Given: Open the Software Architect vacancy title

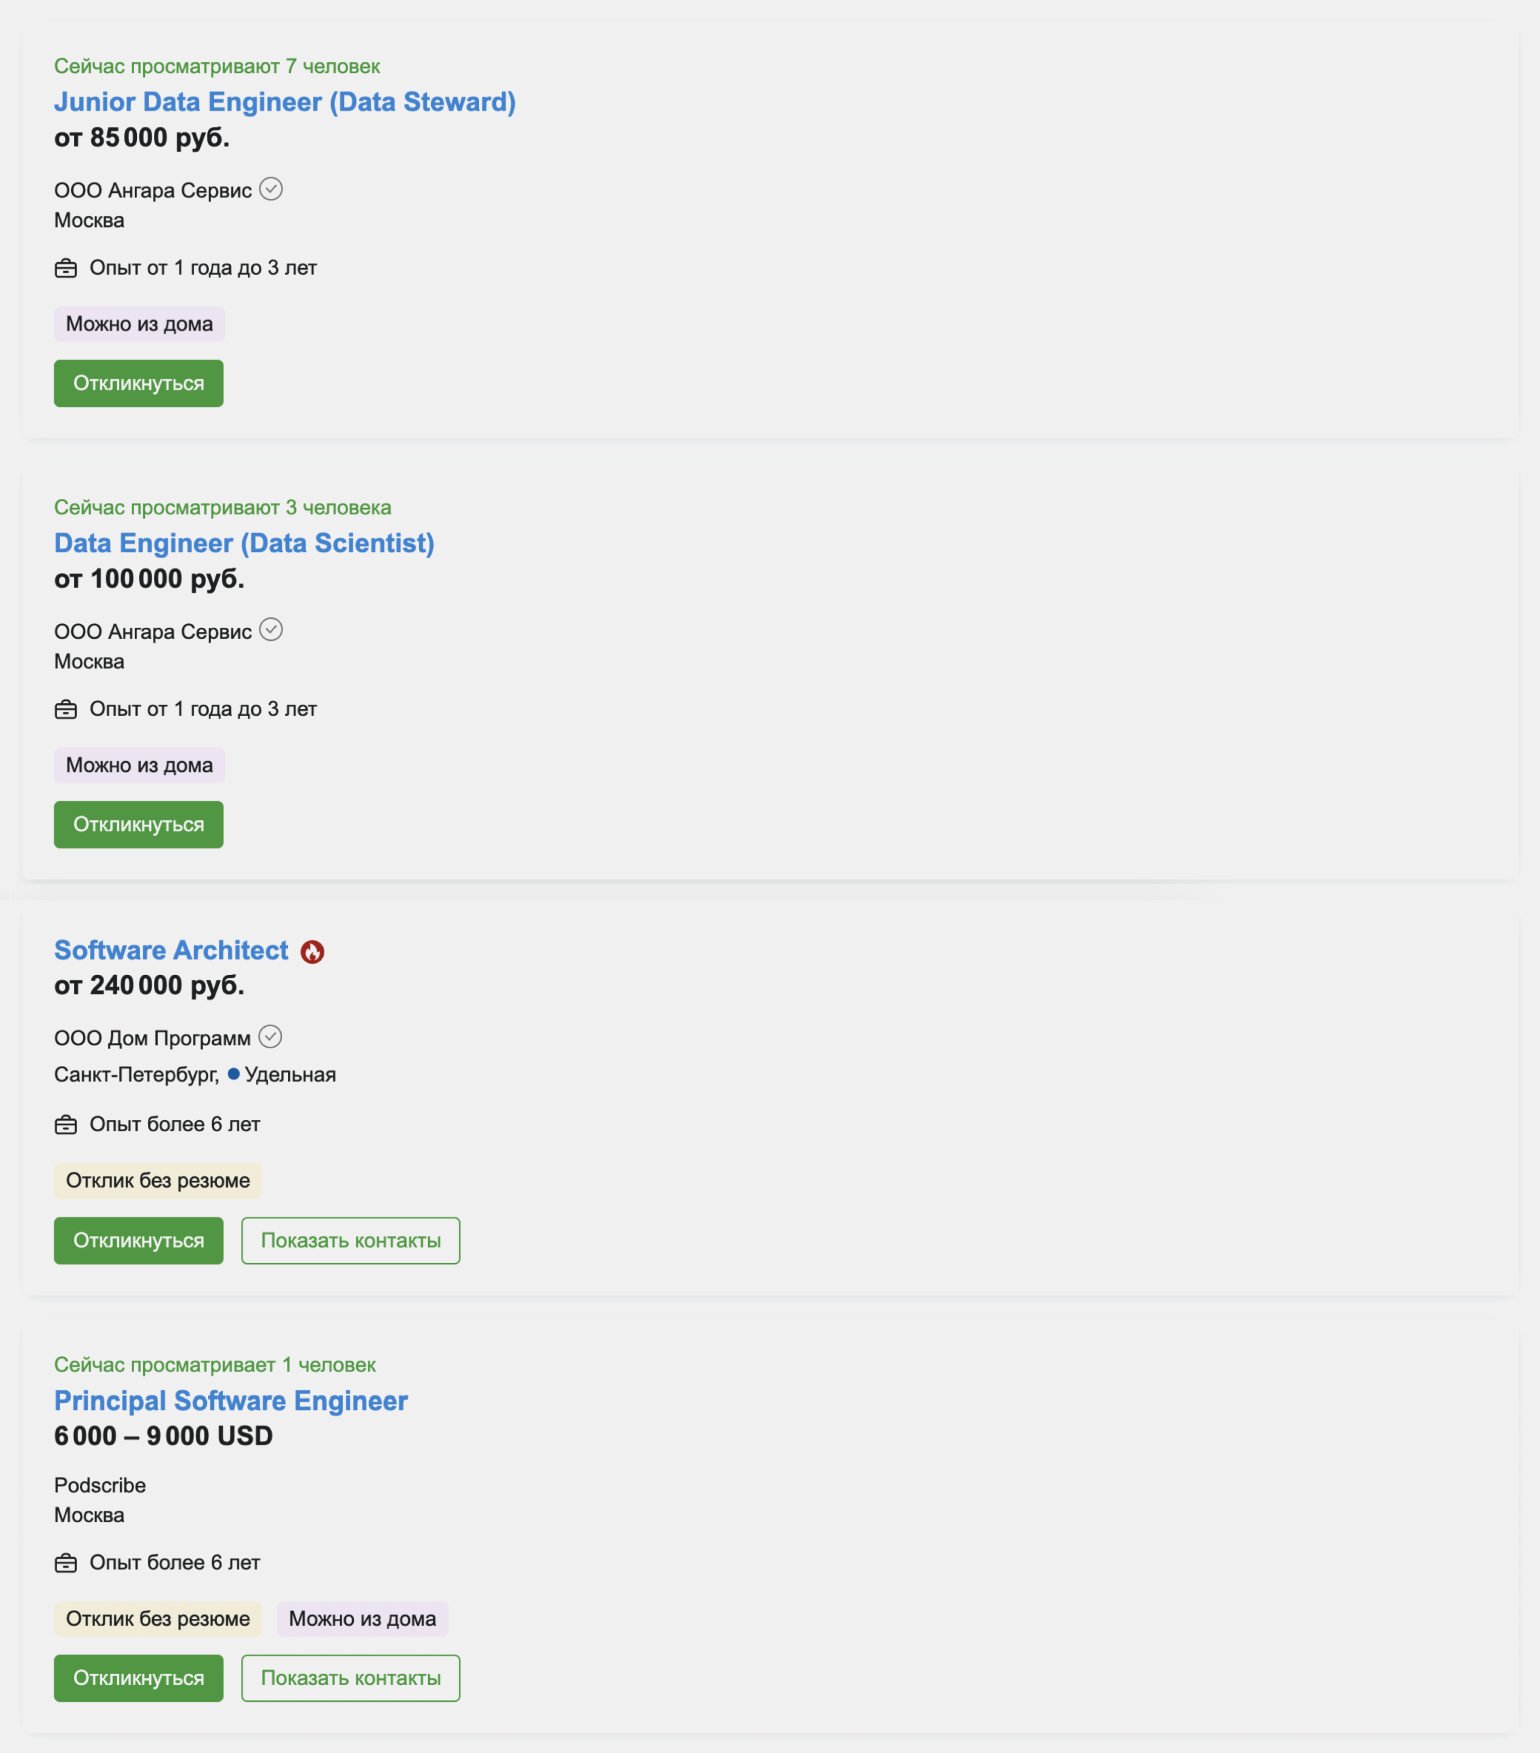Looking at the screenshot, I should pos(171,950).
